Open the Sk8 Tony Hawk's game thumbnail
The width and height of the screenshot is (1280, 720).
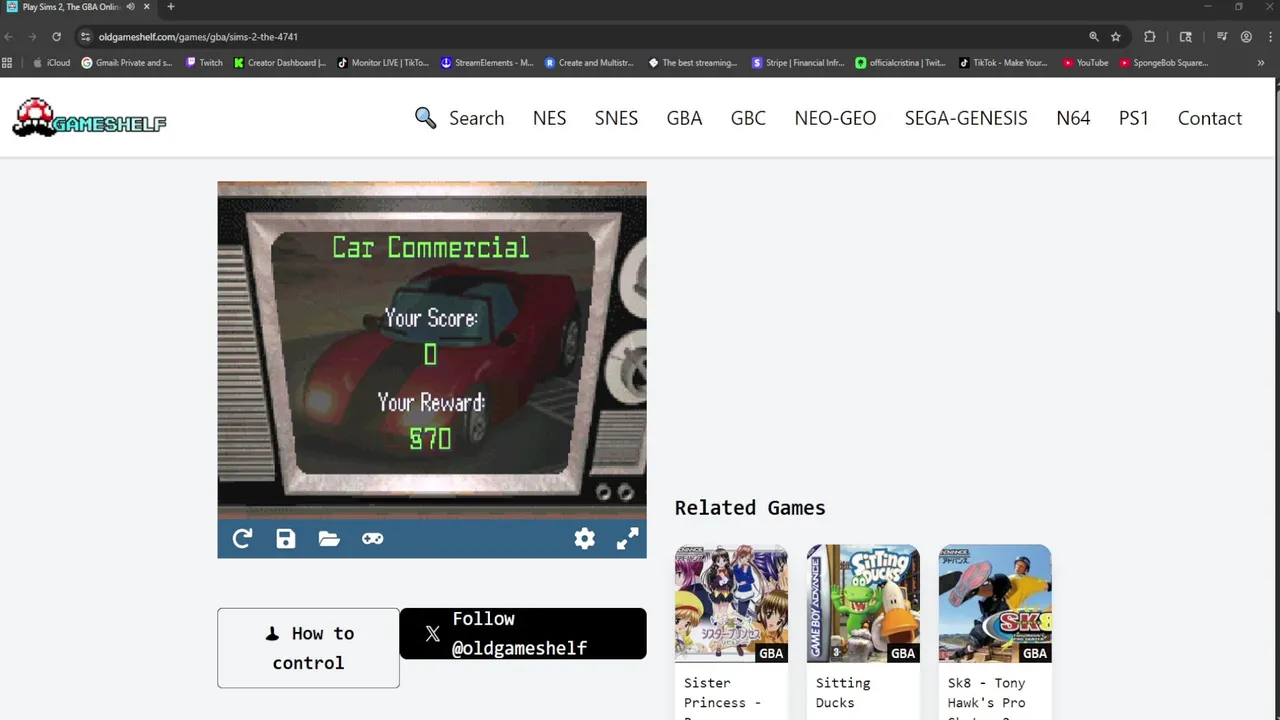tap(995, 603)
